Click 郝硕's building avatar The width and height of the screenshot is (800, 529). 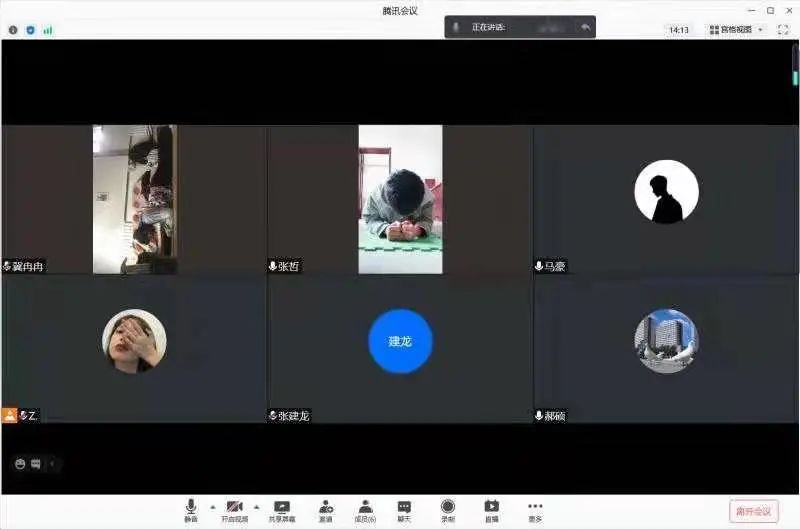(666, 341)
